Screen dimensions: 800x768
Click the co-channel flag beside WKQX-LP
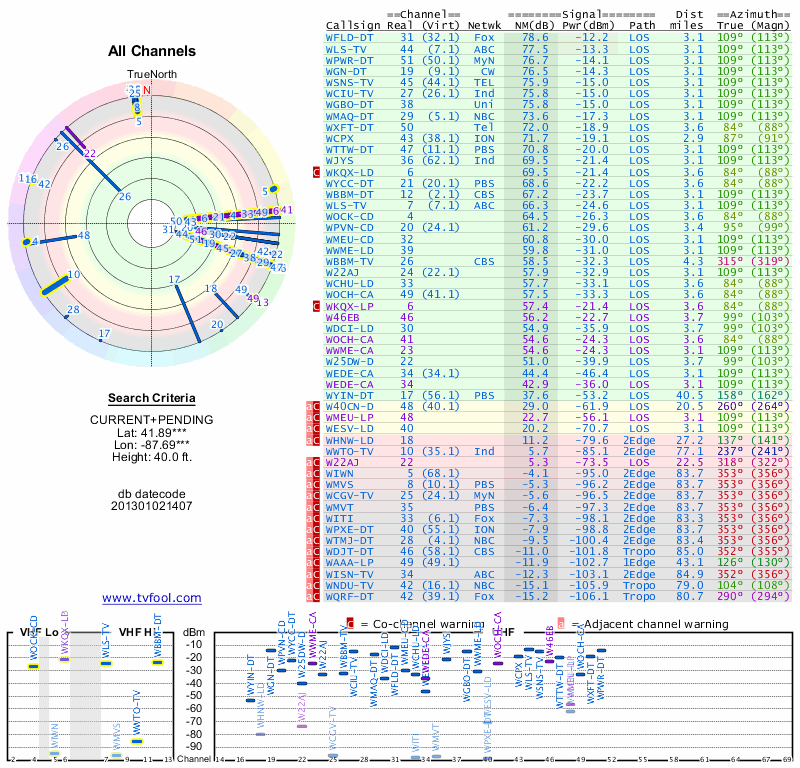[x=316, y=306]
